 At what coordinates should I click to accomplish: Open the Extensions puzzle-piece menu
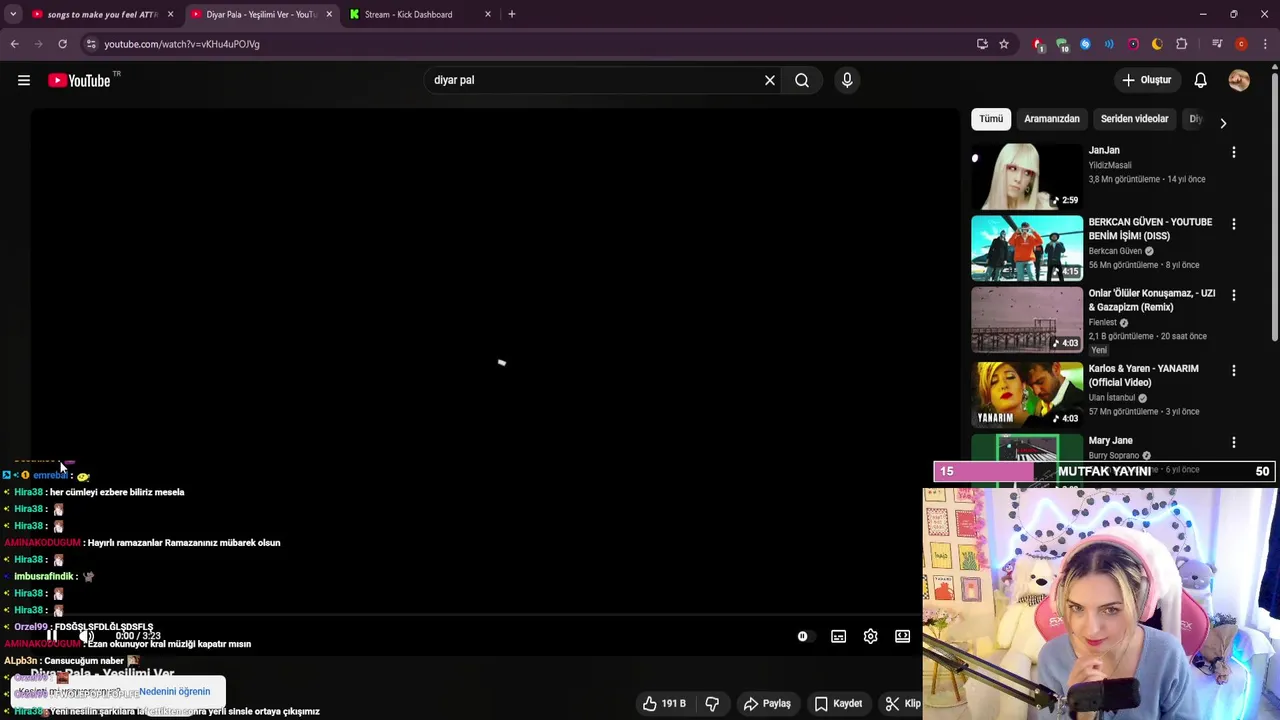coord(1181,44)
